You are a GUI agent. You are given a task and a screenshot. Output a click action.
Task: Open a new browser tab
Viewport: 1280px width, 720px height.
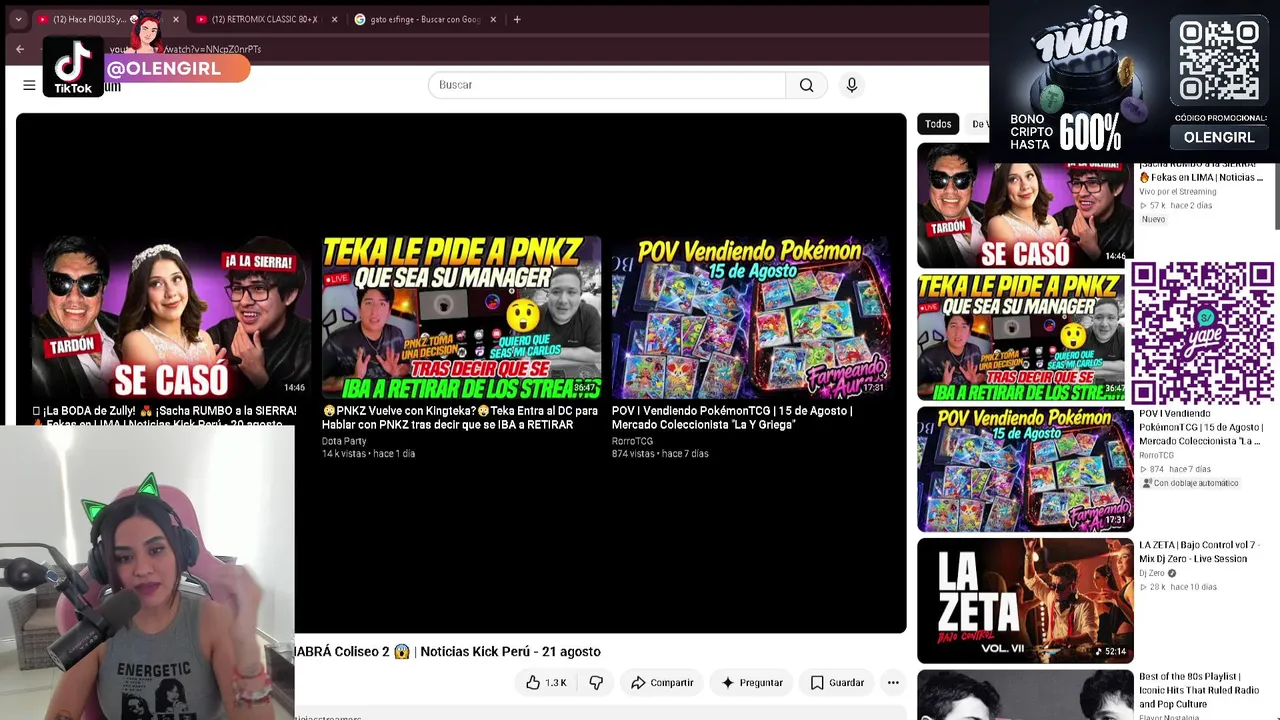(517, 19)
